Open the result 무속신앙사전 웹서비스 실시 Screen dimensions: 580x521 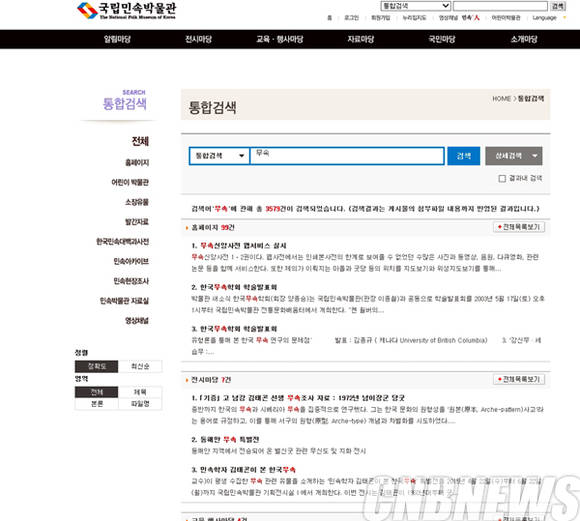(239, 246)
